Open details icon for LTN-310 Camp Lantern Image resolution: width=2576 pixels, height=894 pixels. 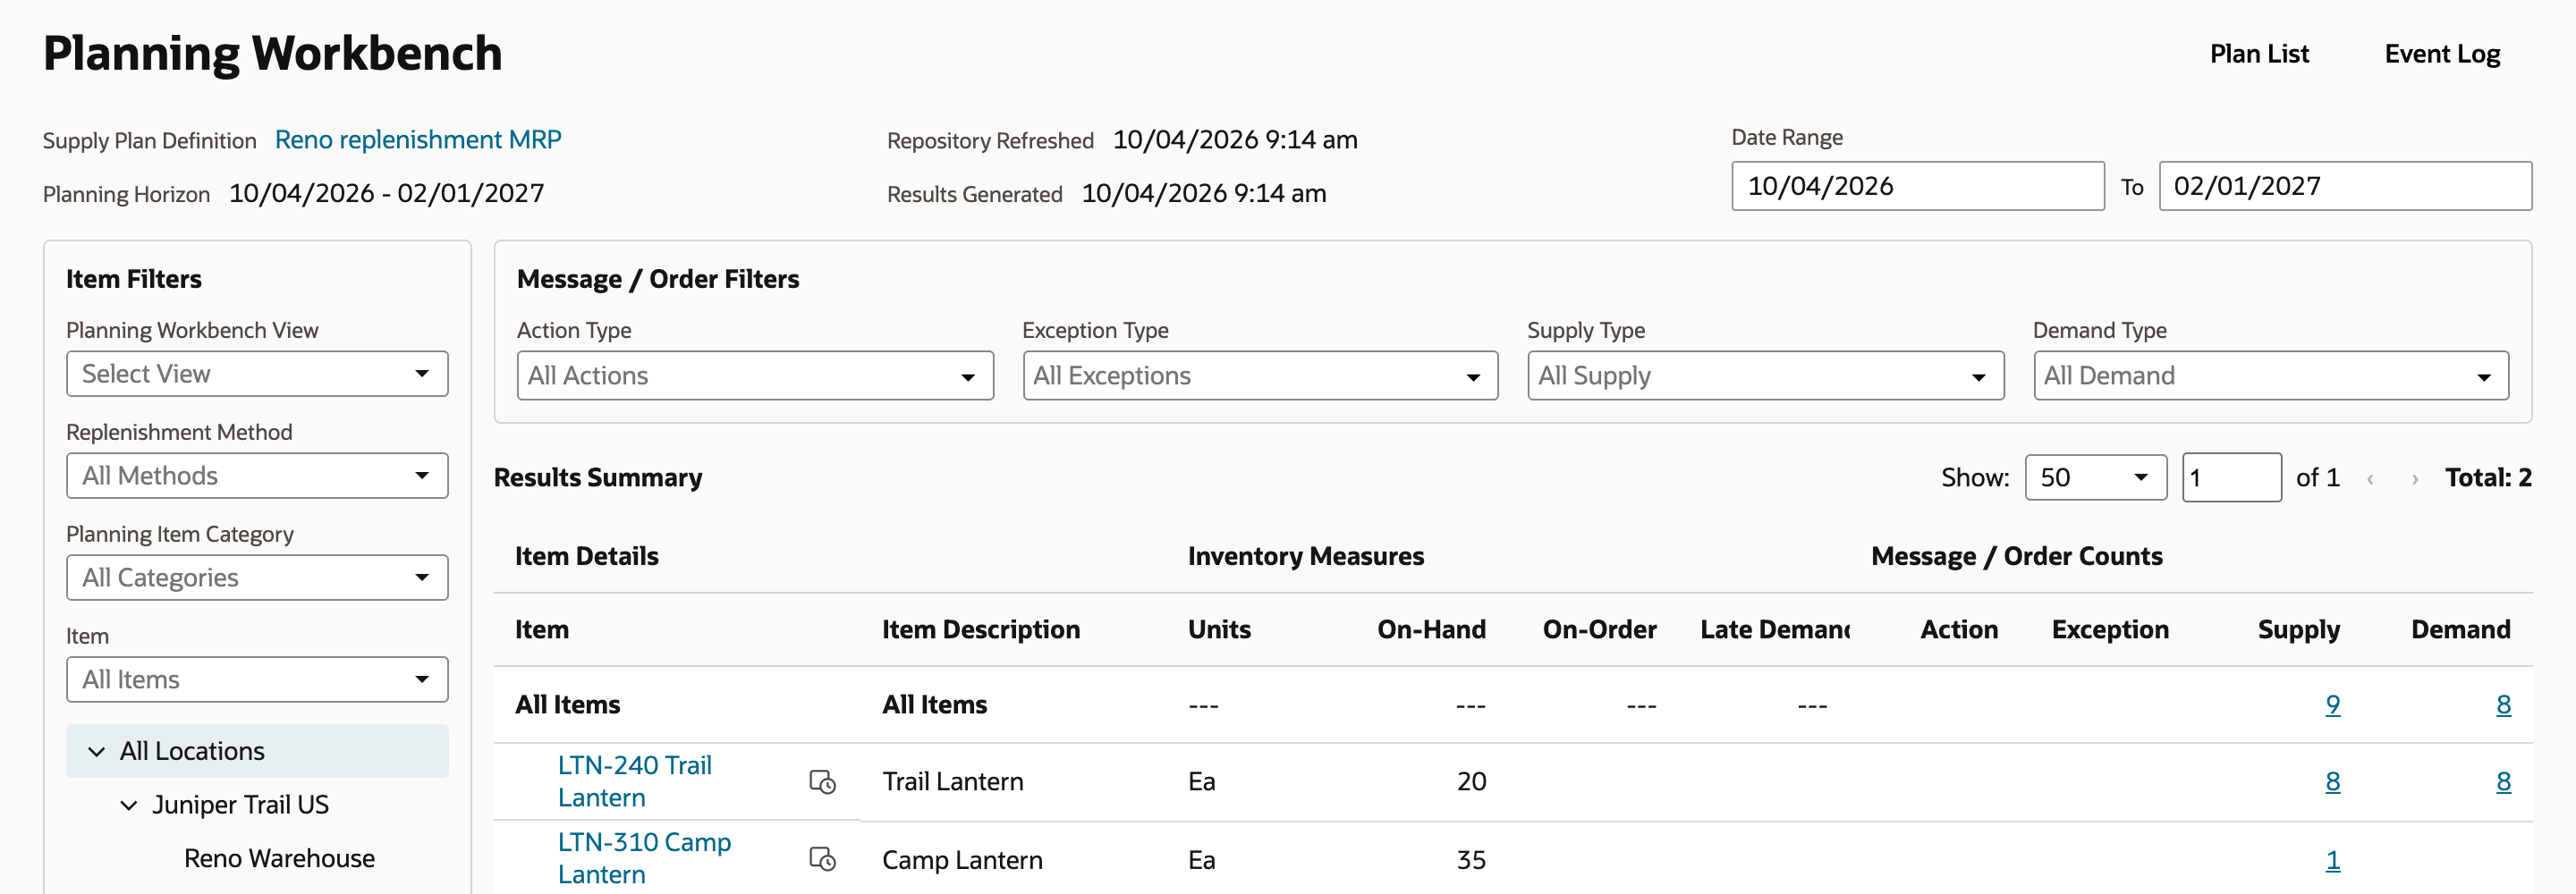tap(822, 859)
